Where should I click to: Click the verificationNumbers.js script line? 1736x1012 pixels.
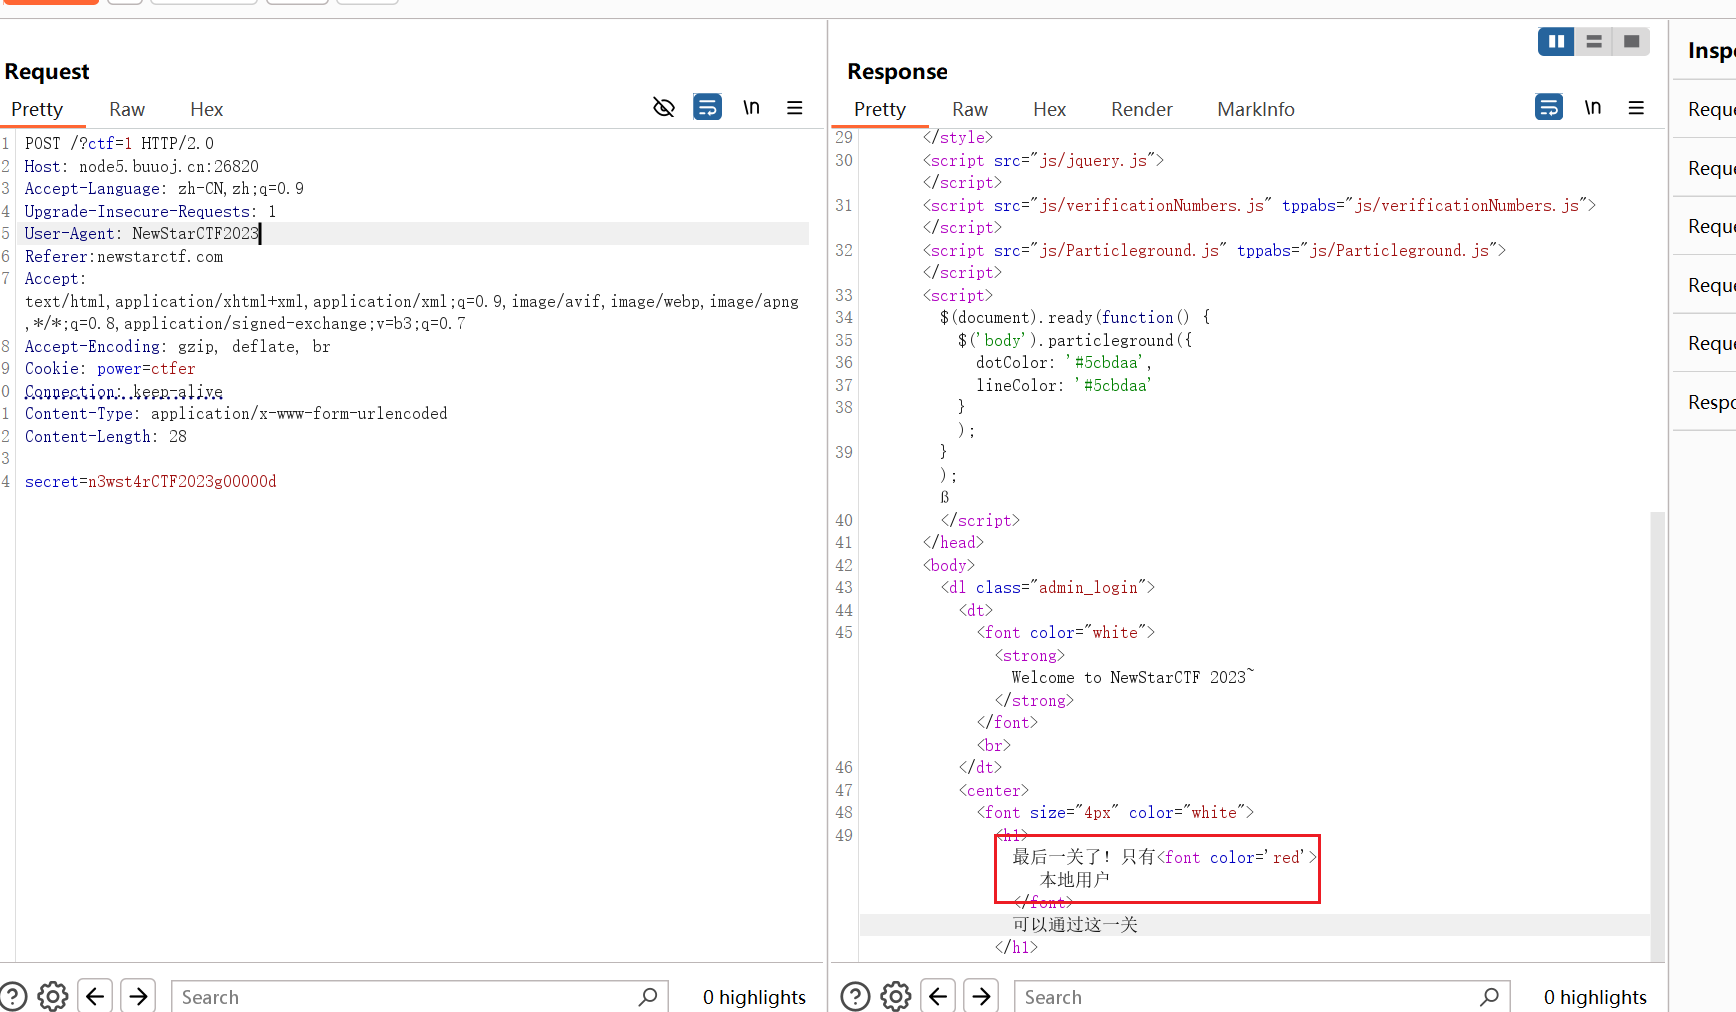[1259, 206]
